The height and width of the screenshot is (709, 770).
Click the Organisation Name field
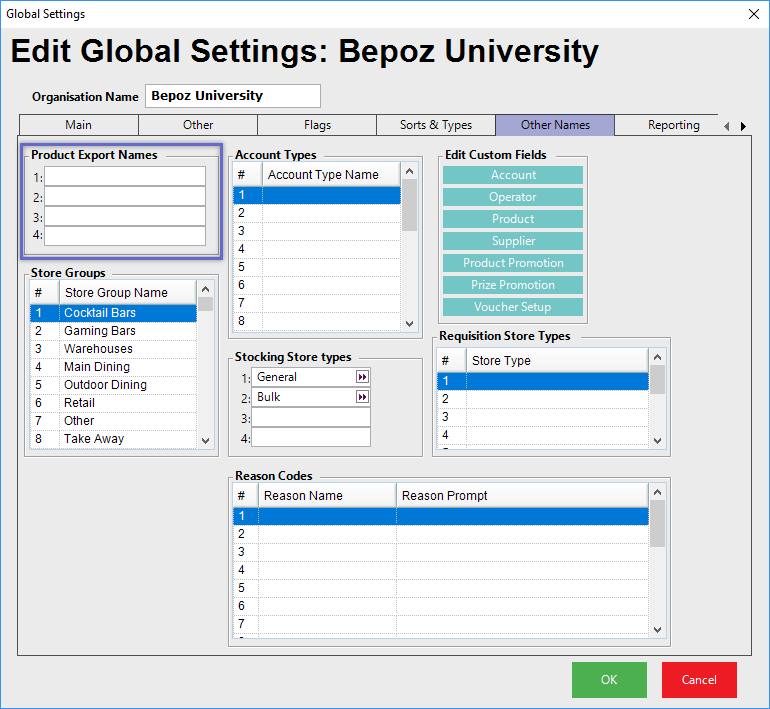pos(233,96)
